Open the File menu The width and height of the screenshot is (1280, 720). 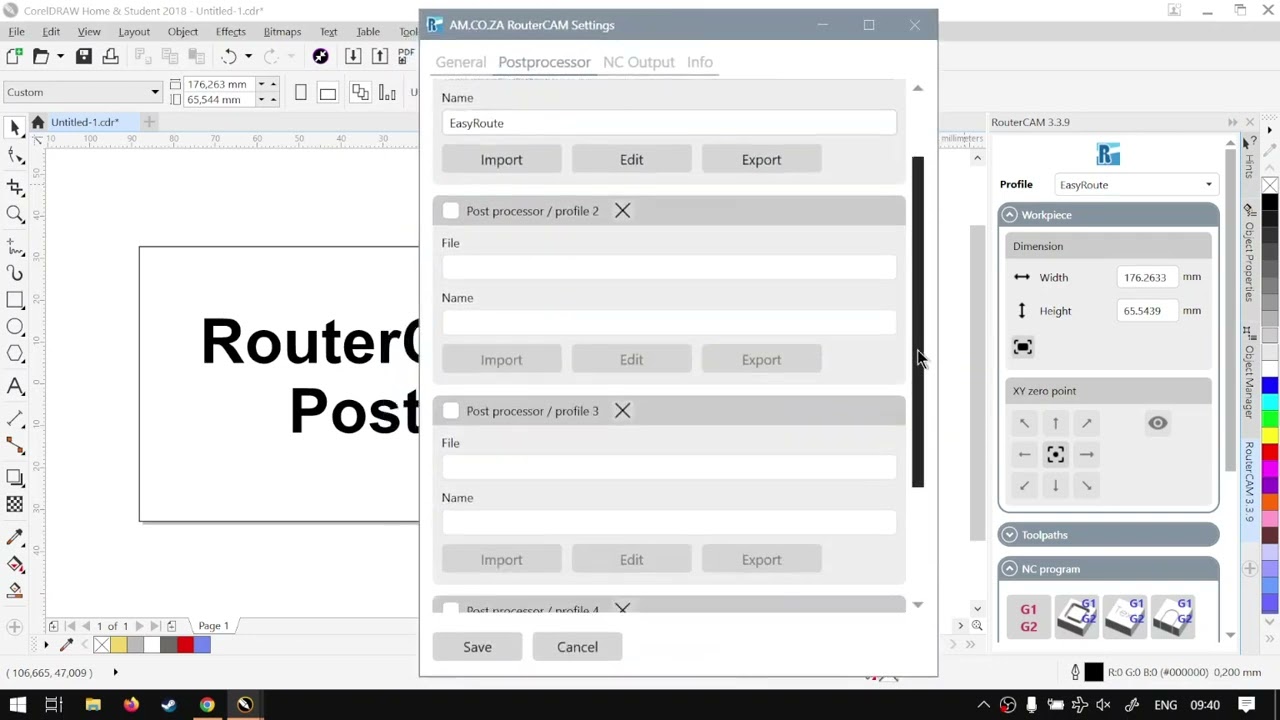coord(17,32)
